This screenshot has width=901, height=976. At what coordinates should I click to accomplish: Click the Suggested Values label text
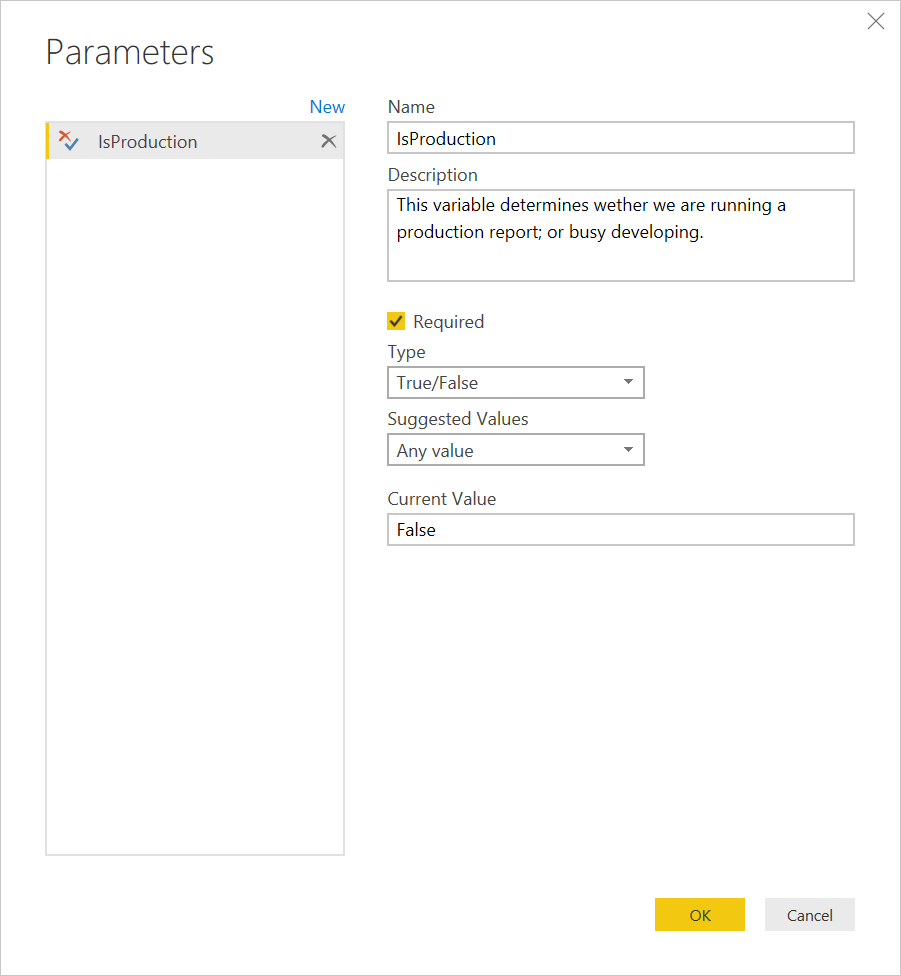point(458,419)
